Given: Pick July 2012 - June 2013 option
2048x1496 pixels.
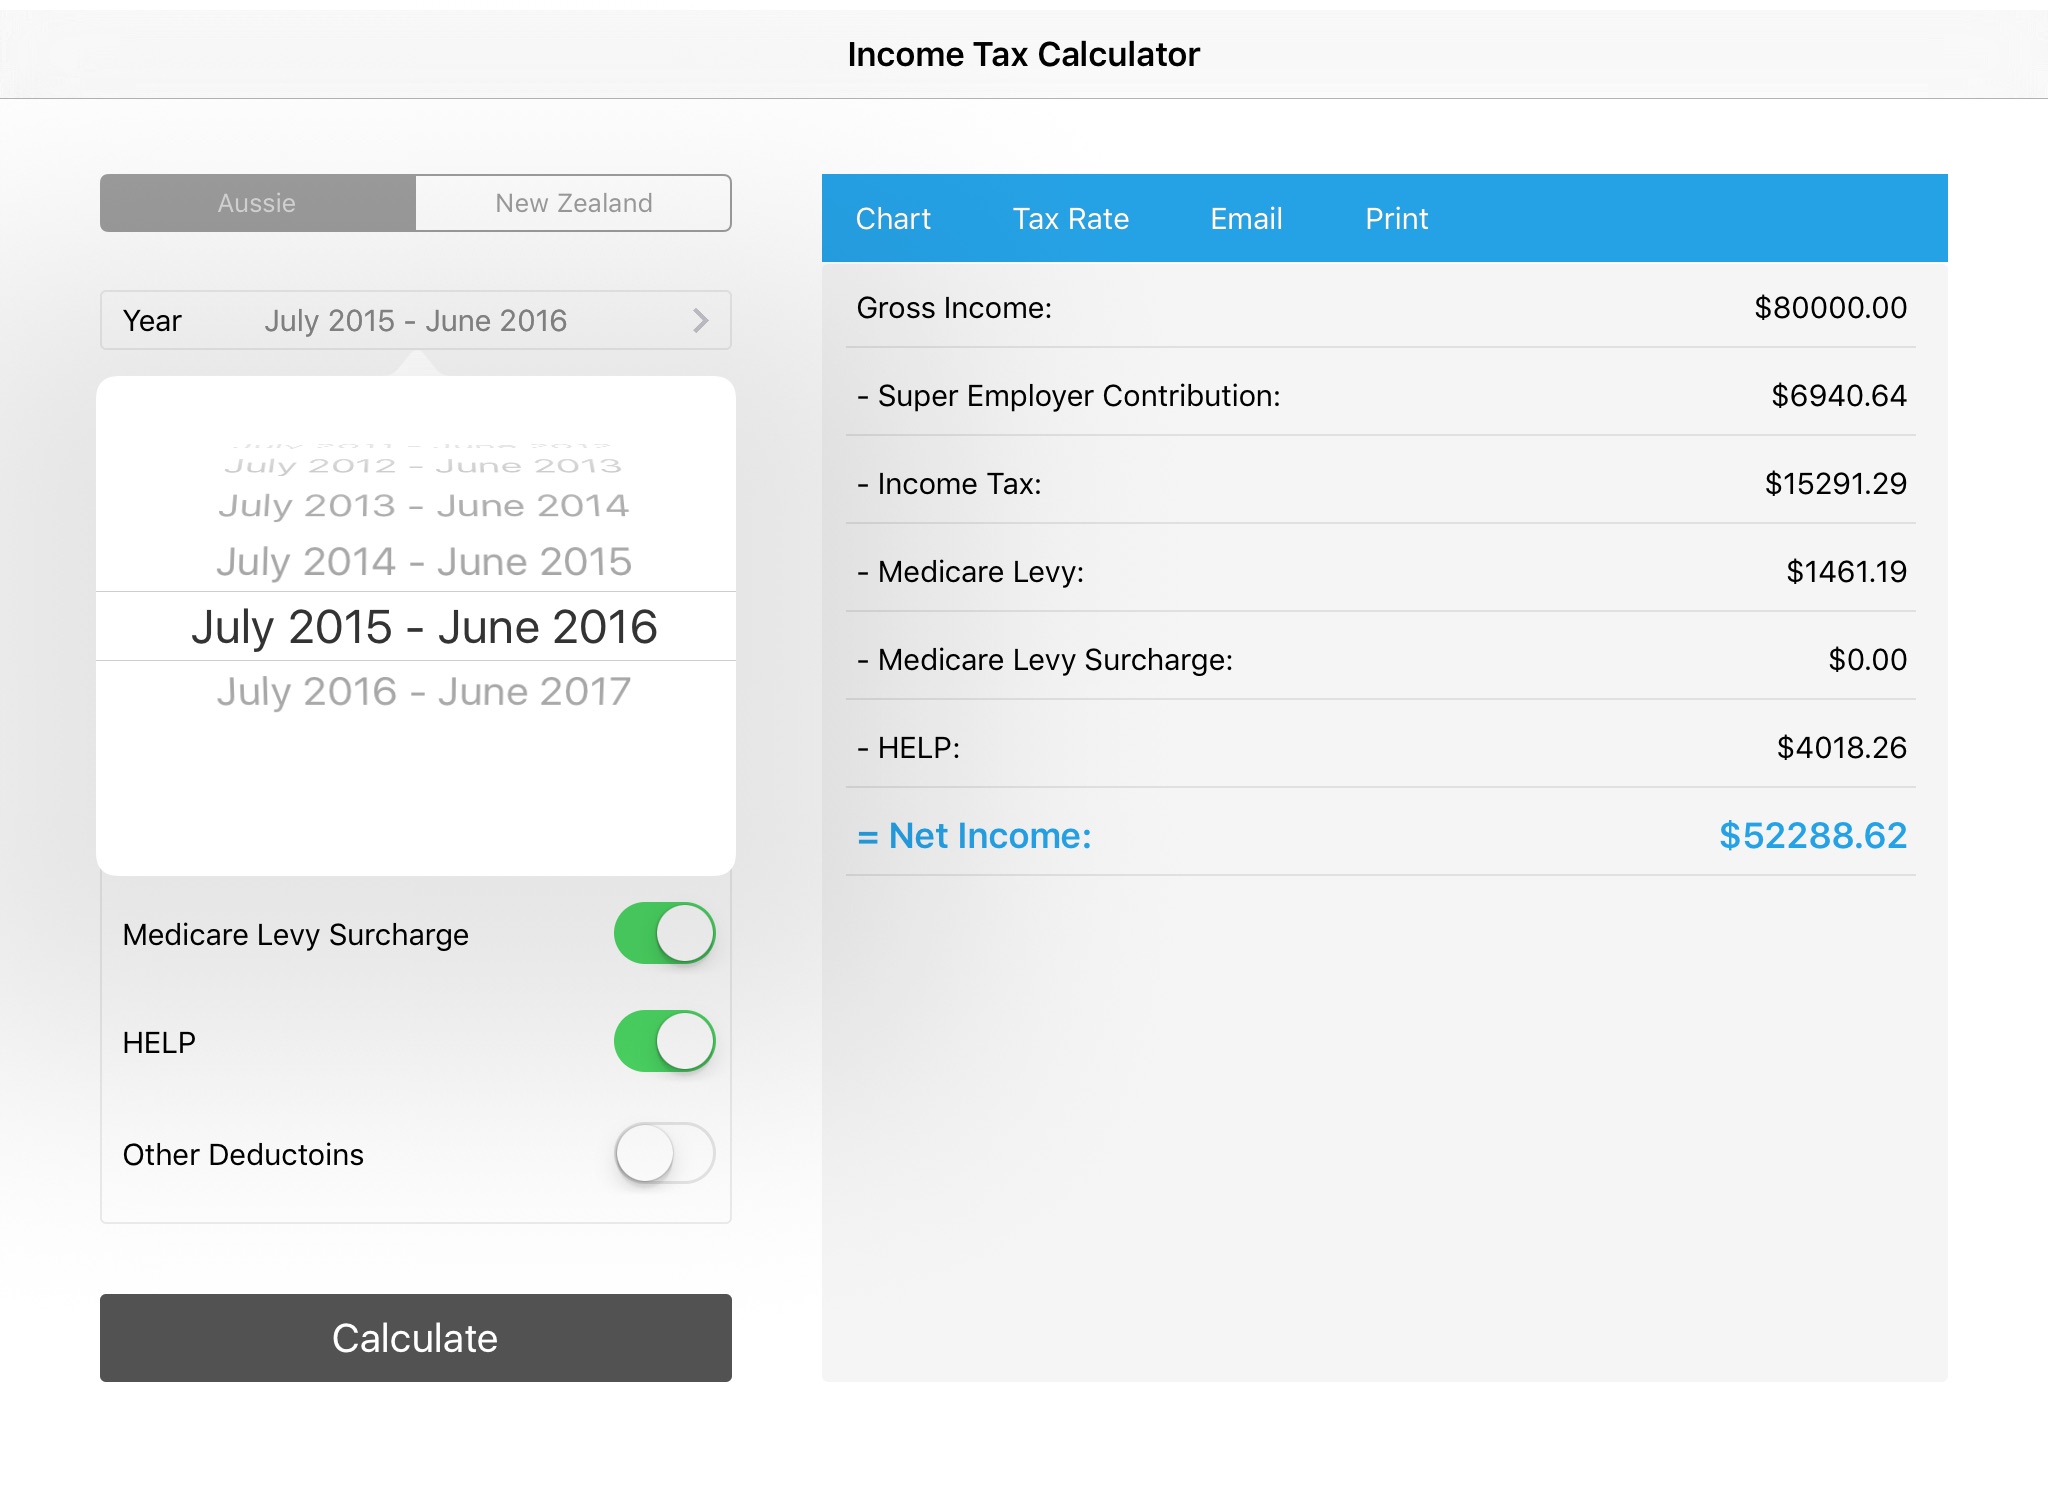Looking at the screenshot, I should pyautogui.click(x=424, y=466).
